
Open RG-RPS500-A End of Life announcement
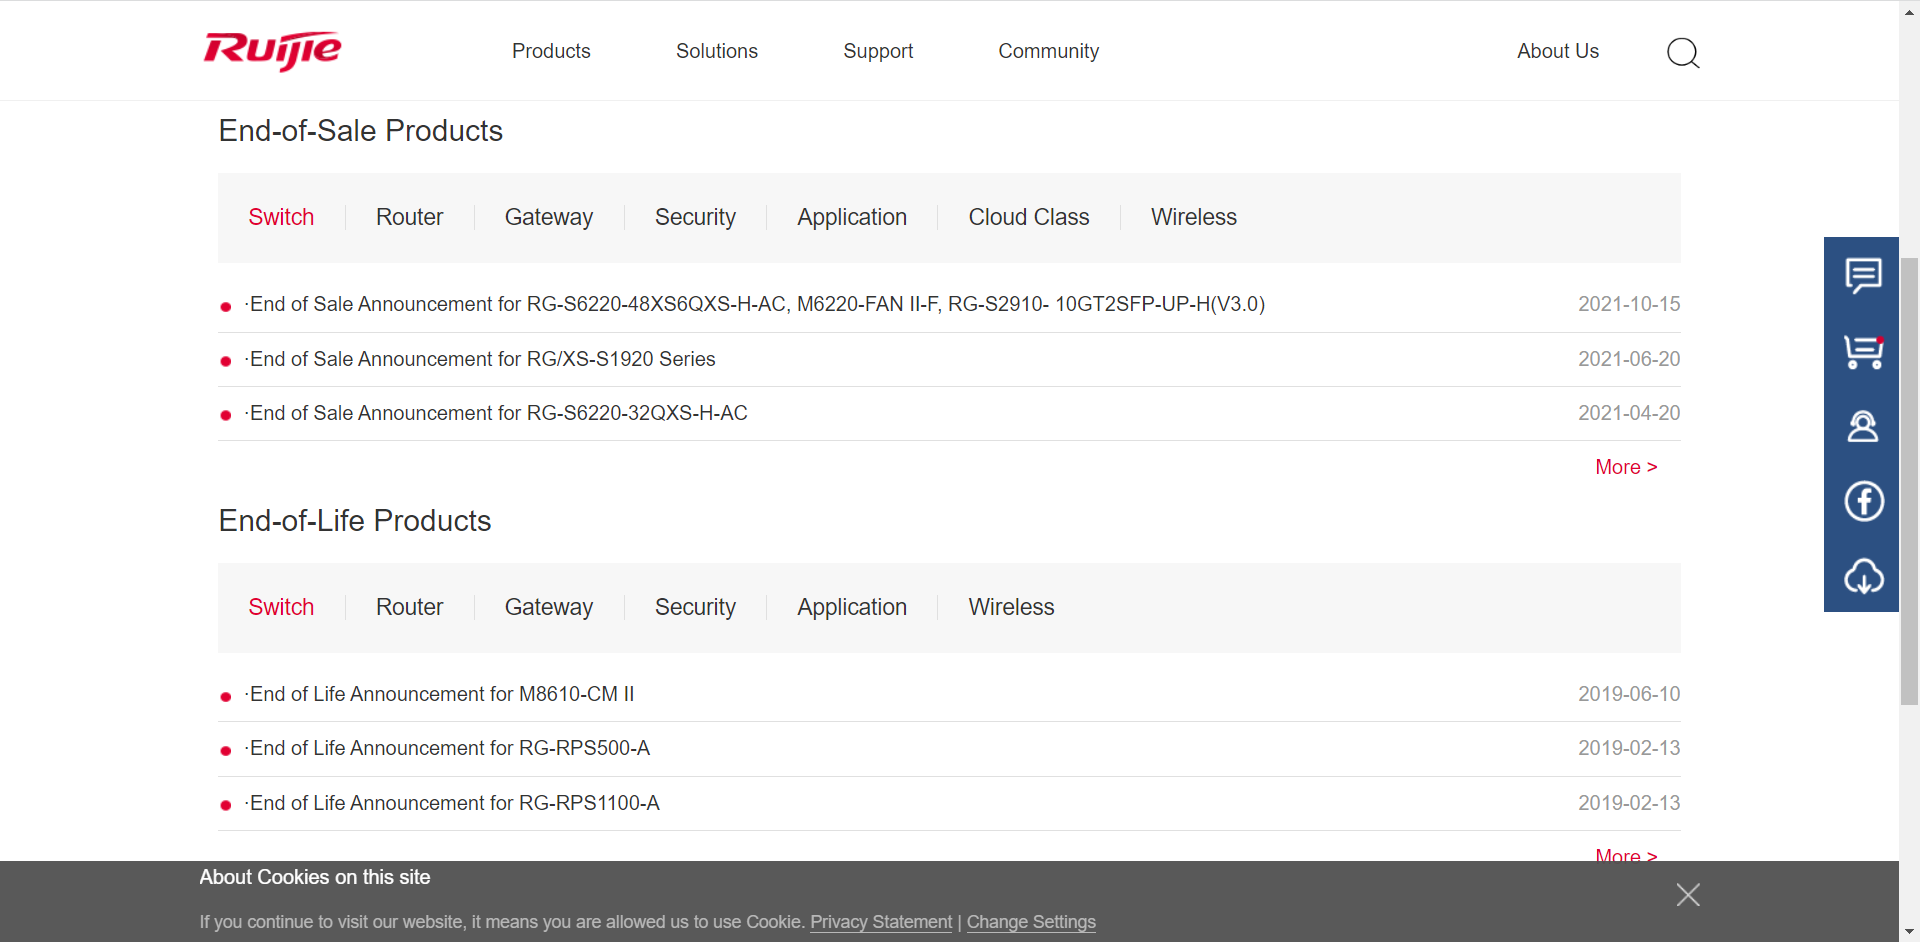click(x=448, y=748)
